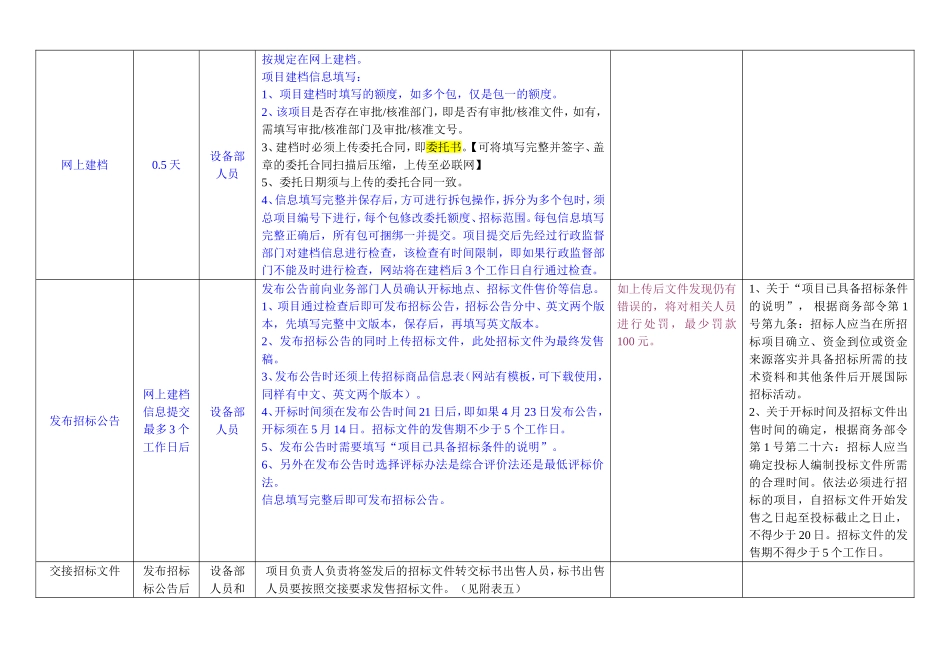
Task: Click the text '(见附表五)'
Action: point(491,588)
